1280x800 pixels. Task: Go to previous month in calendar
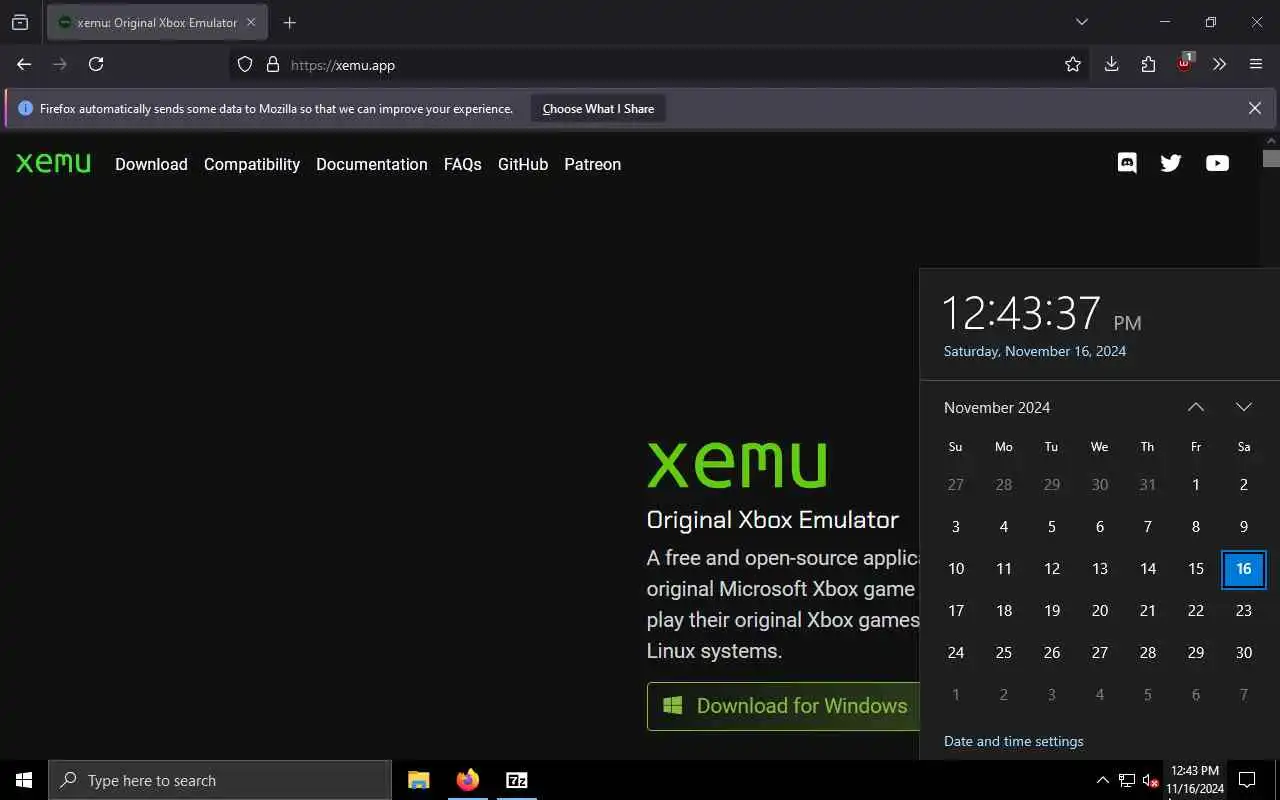tap(1196, 407)
